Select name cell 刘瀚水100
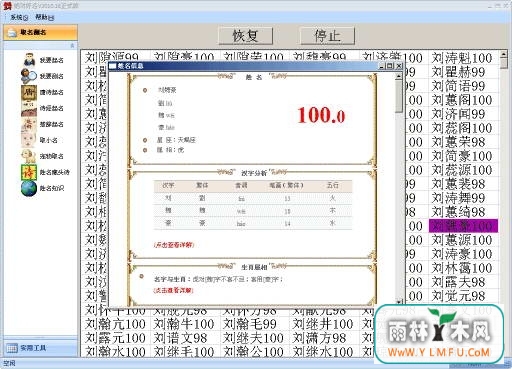The image size is (512, 369). point(116,352)
